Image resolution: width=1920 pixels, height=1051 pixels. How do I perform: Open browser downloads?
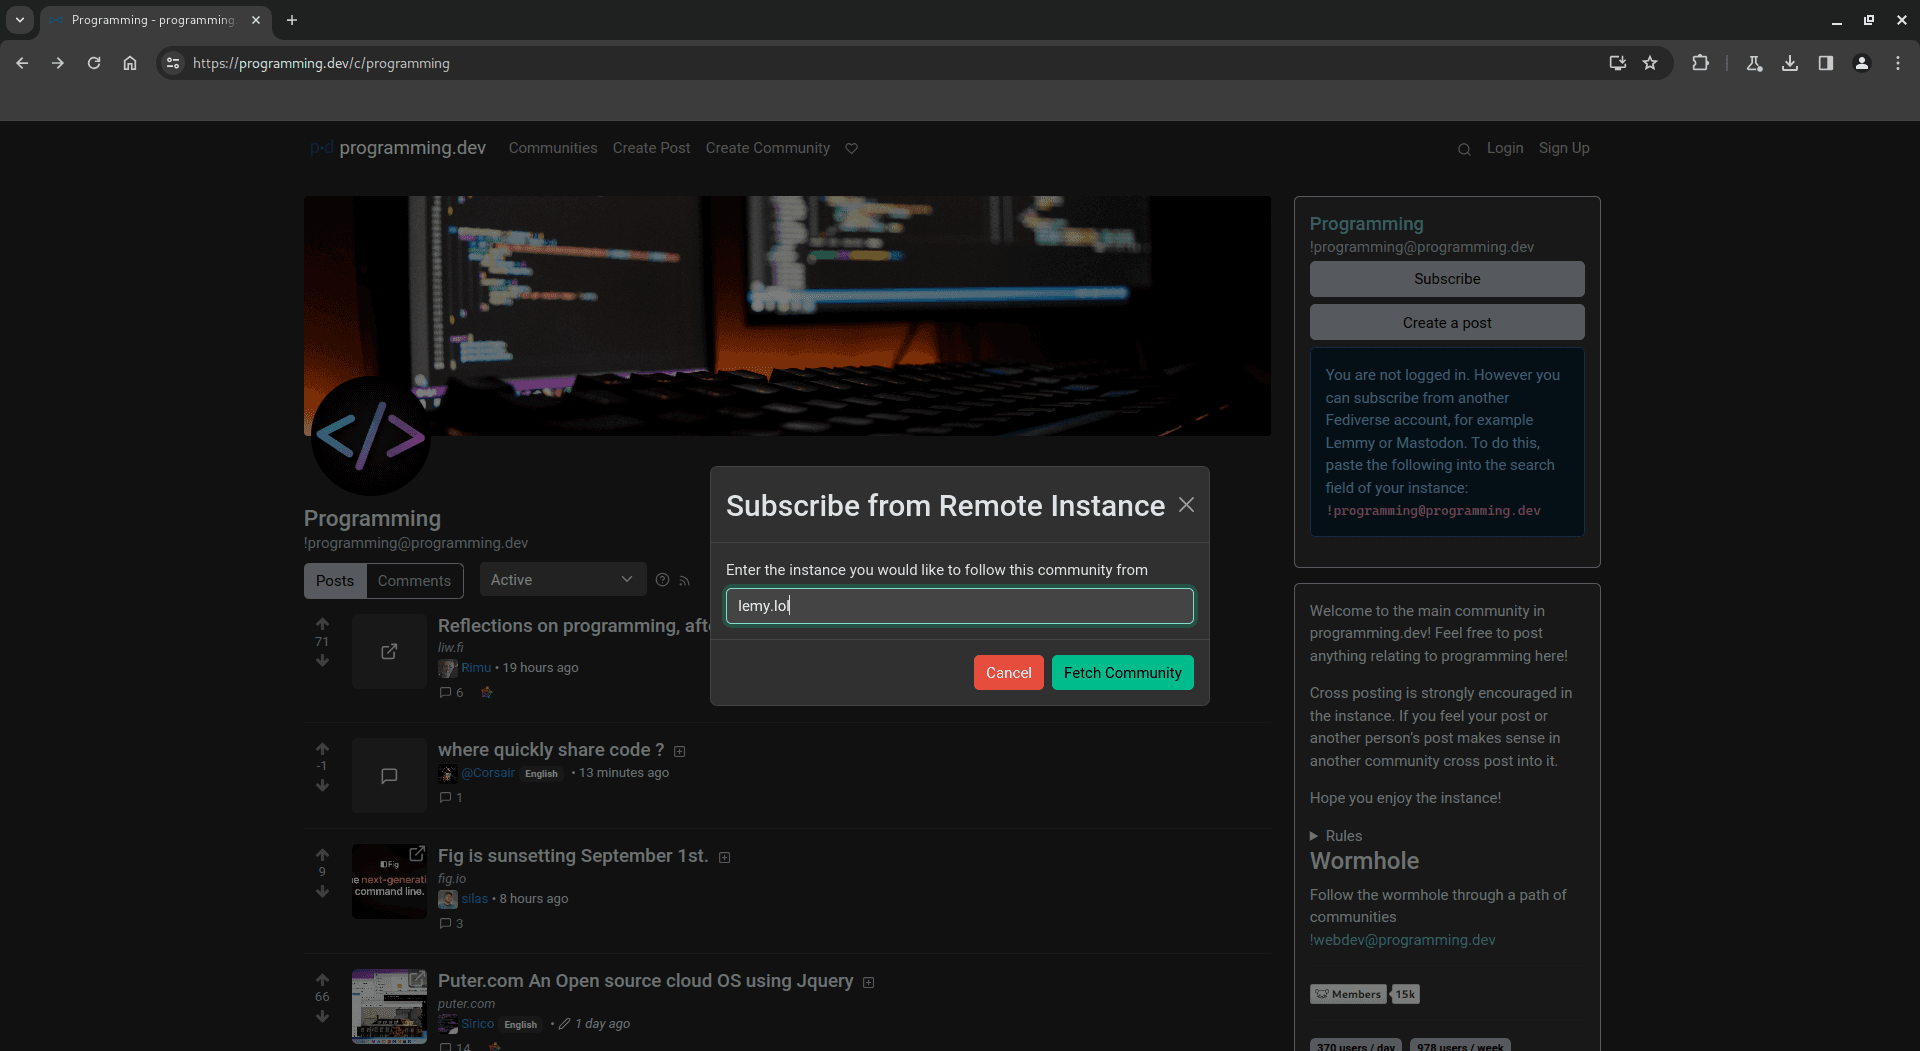1790,63
